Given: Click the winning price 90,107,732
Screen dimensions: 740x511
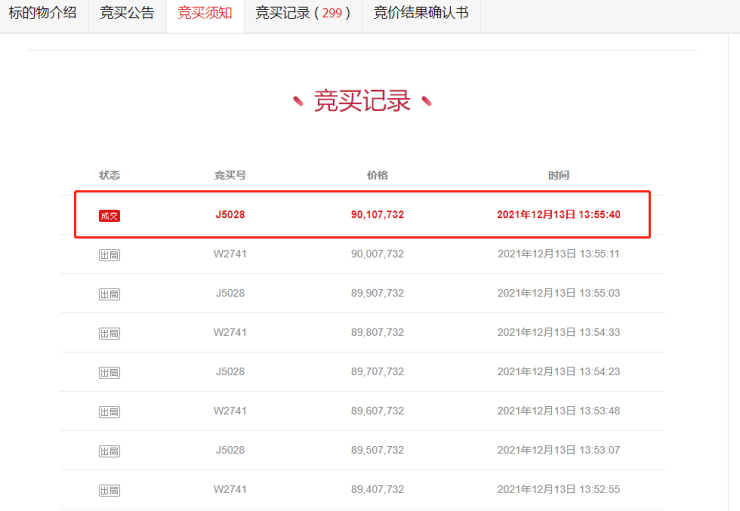Looking at the screenshot, I should click(x=377, y=215).
